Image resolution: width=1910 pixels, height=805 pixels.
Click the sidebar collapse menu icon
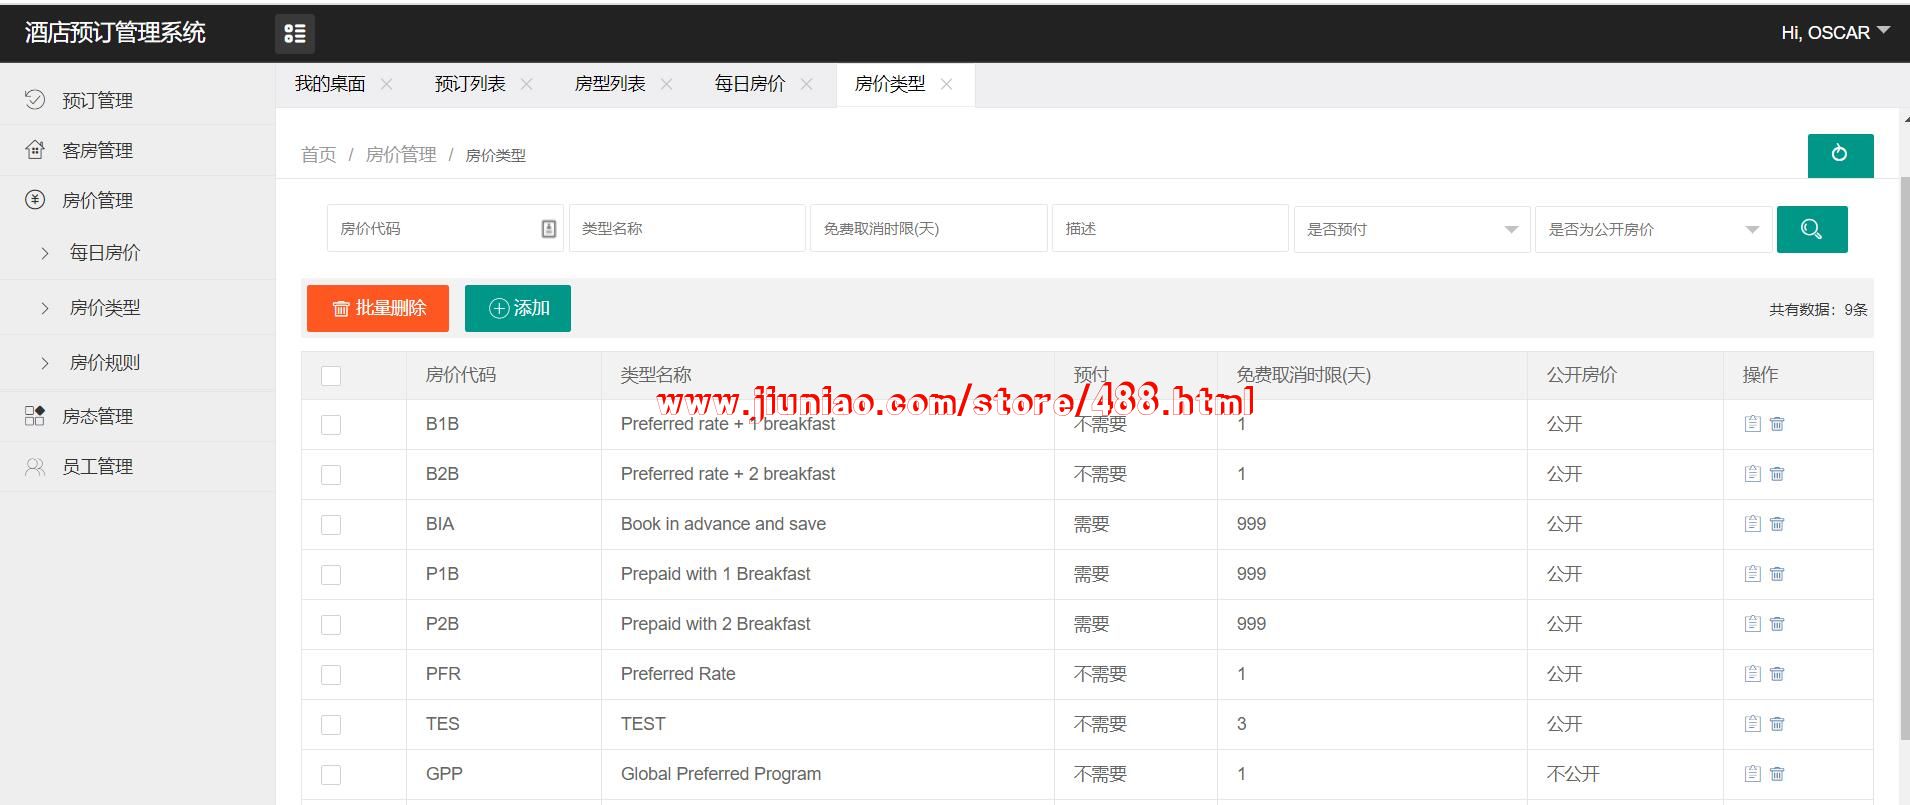295,34
